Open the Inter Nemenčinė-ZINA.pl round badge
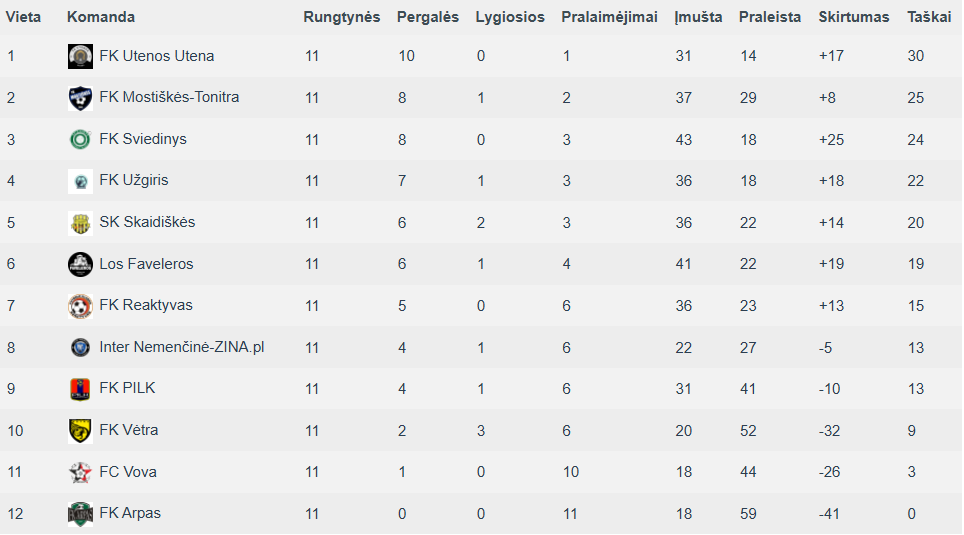The image size is (964, 535). 81,347
